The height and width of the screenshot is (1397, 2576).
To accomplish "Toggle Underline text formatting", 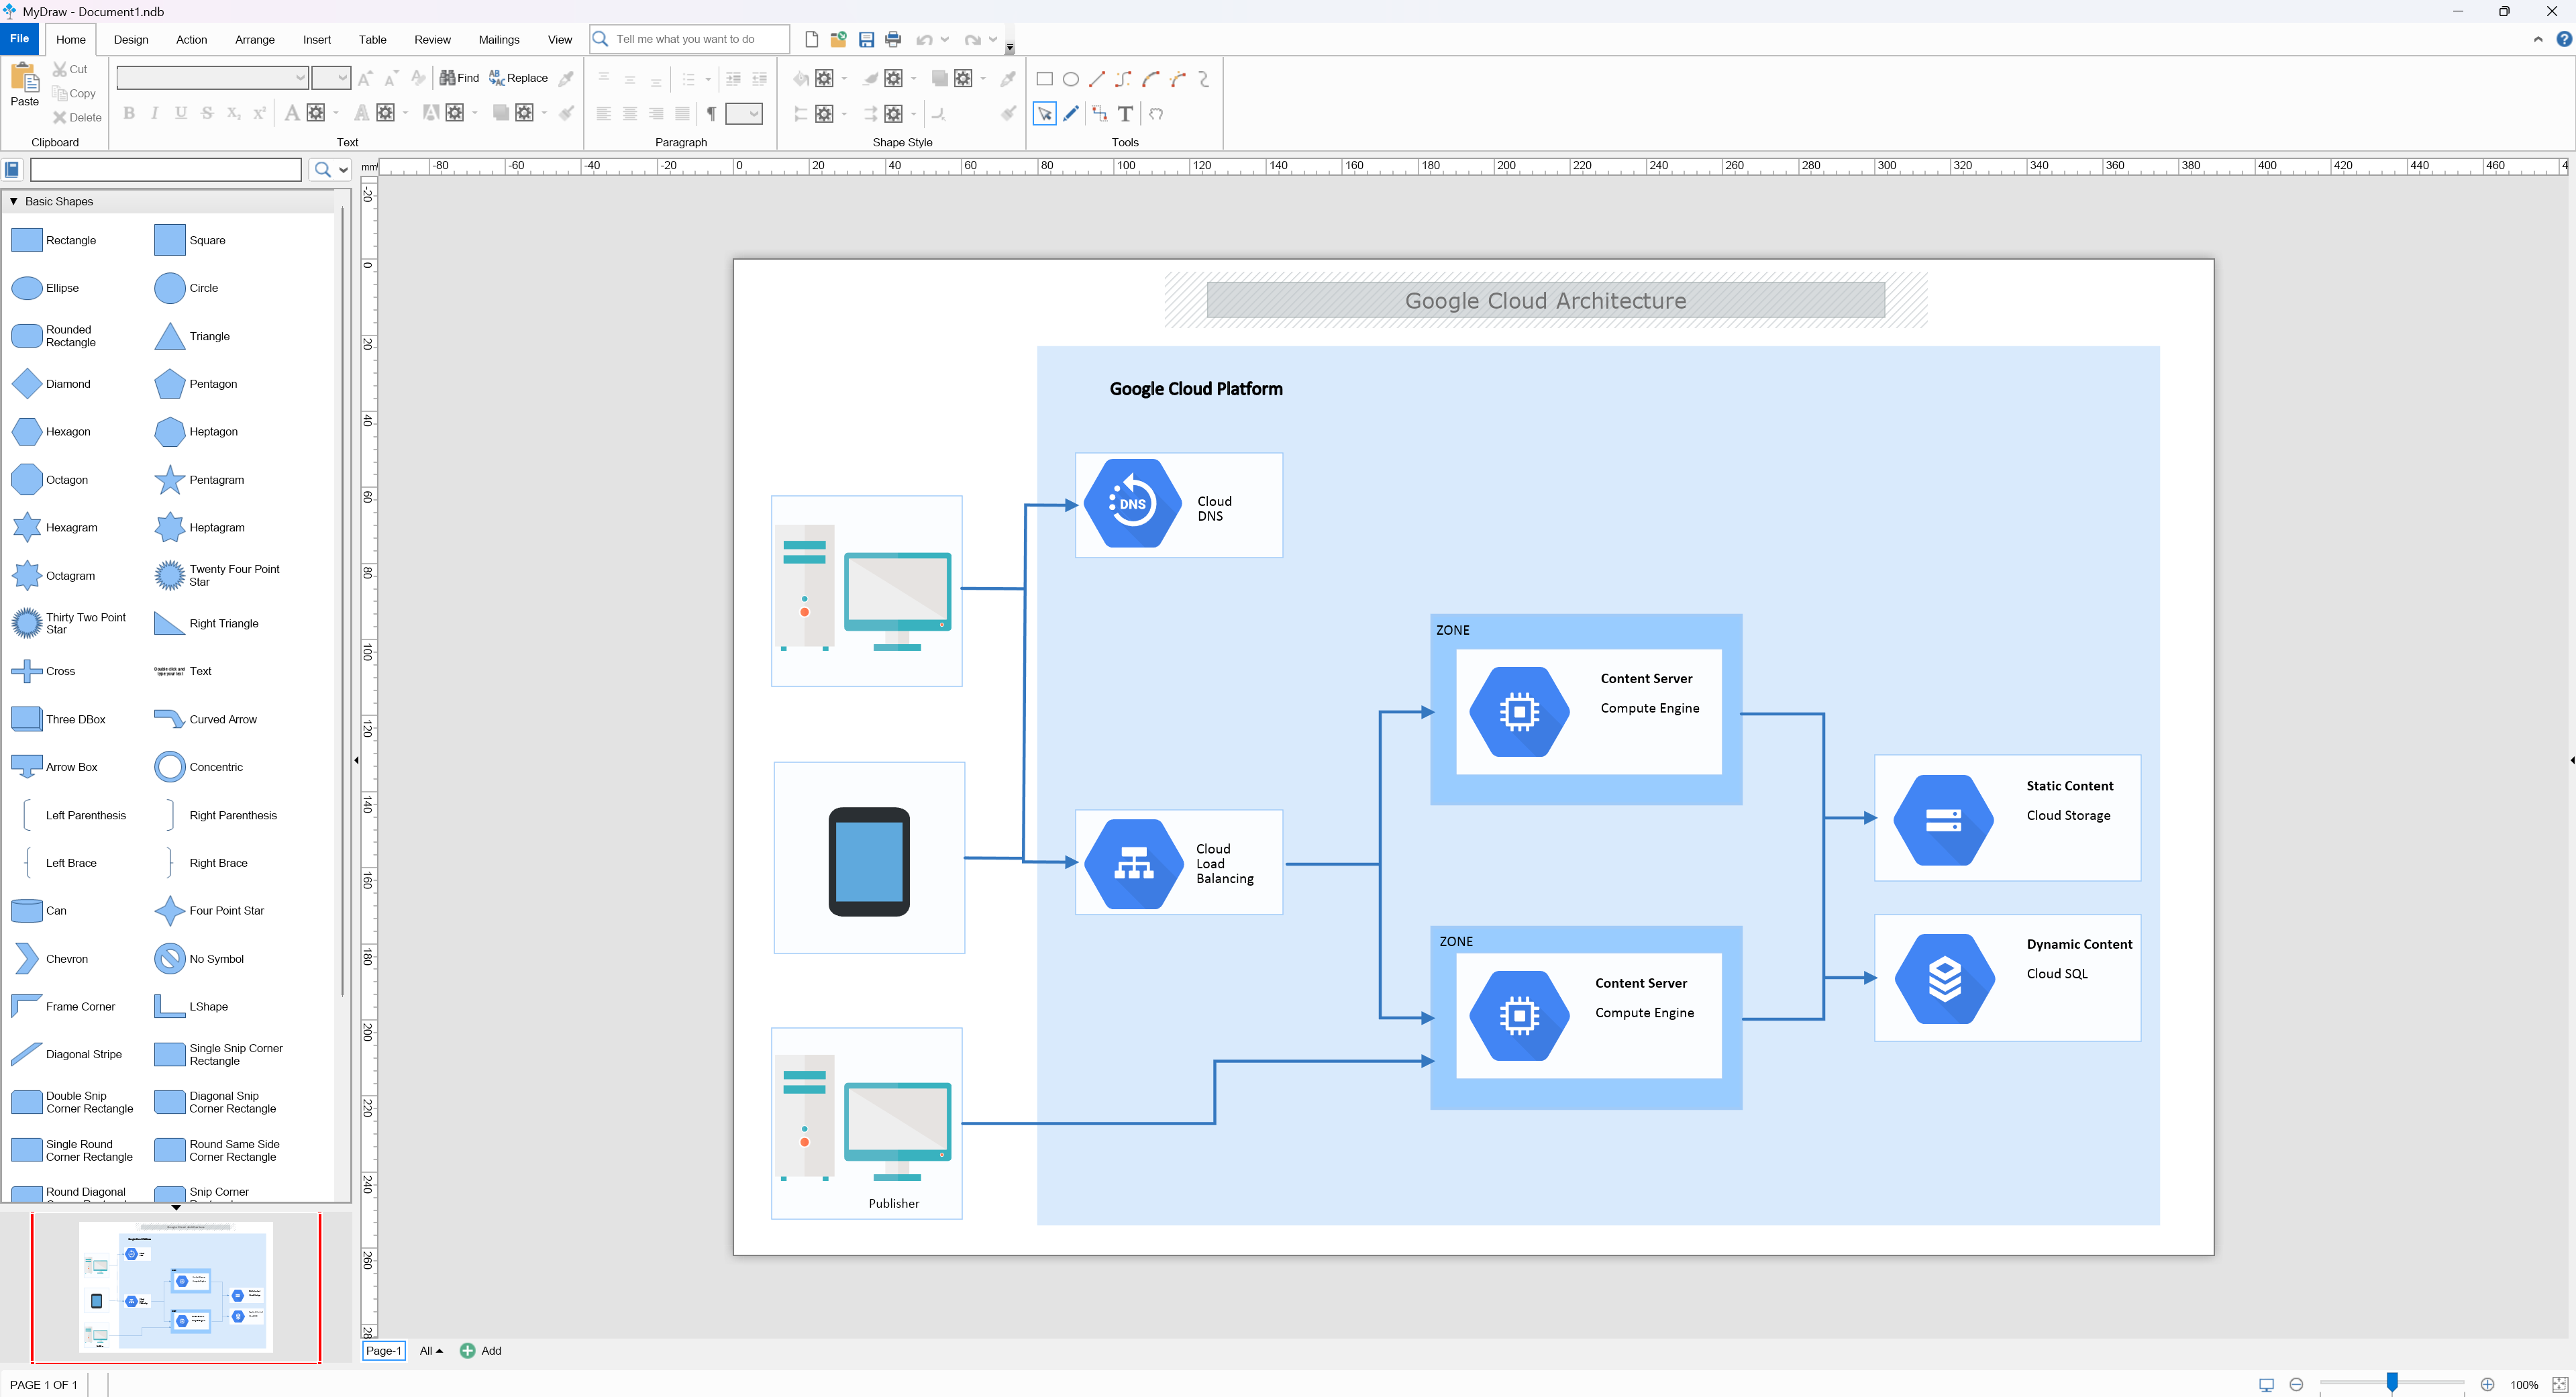I will tap(181, 113).
